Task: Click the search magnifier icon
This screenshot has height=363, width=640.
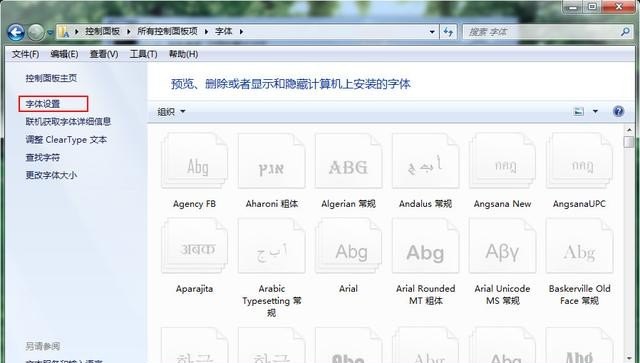Action: 624,31
